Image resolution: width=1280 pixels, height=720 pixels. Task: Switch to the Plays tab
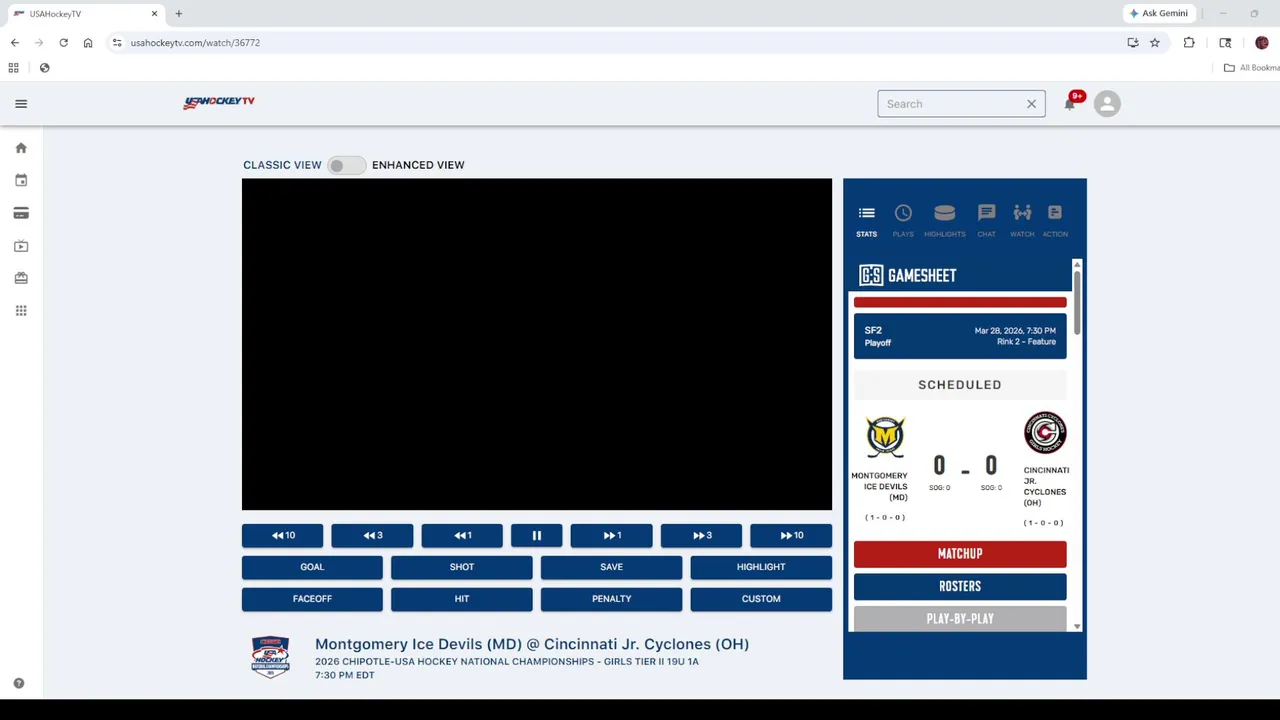[x=903, y=221]
